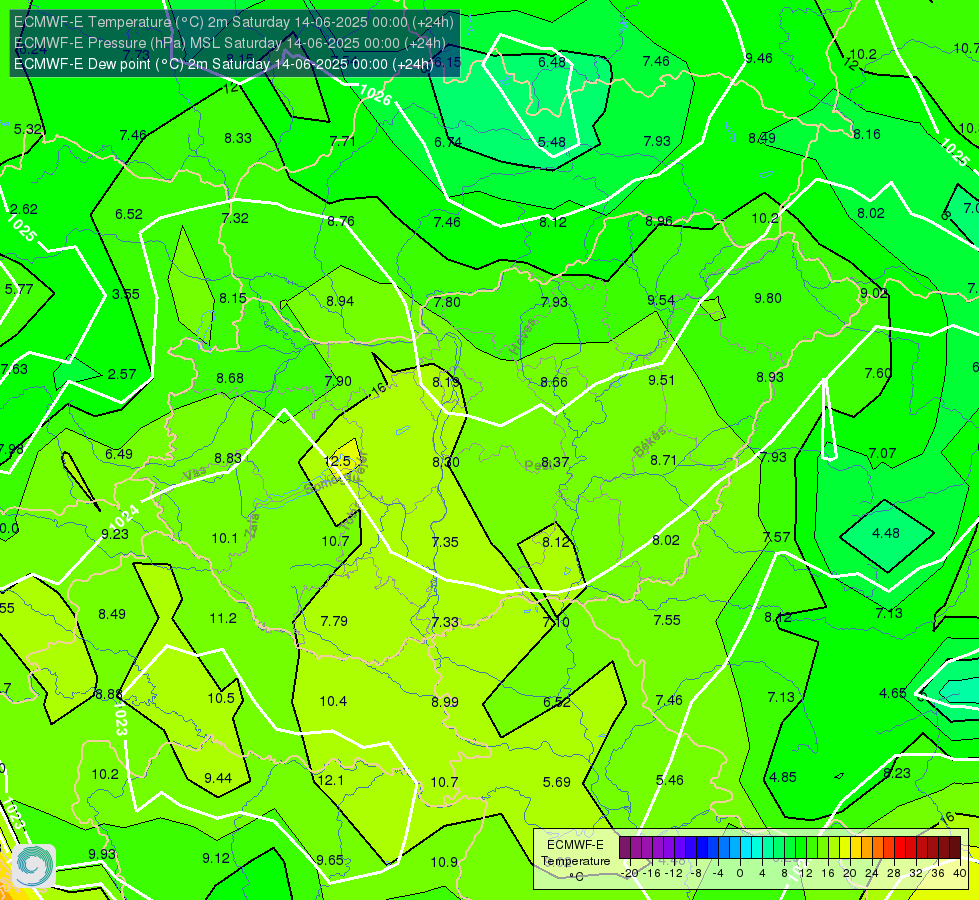The image size is (979, 900).
Task: Click the 9.65 dew point value
Action: [330, 860]
